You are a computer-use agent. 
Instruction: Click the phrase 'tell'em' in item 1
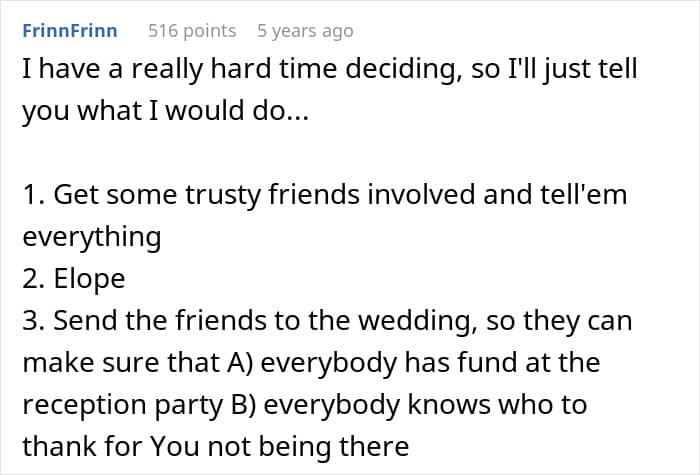click(x=588, y=195)
